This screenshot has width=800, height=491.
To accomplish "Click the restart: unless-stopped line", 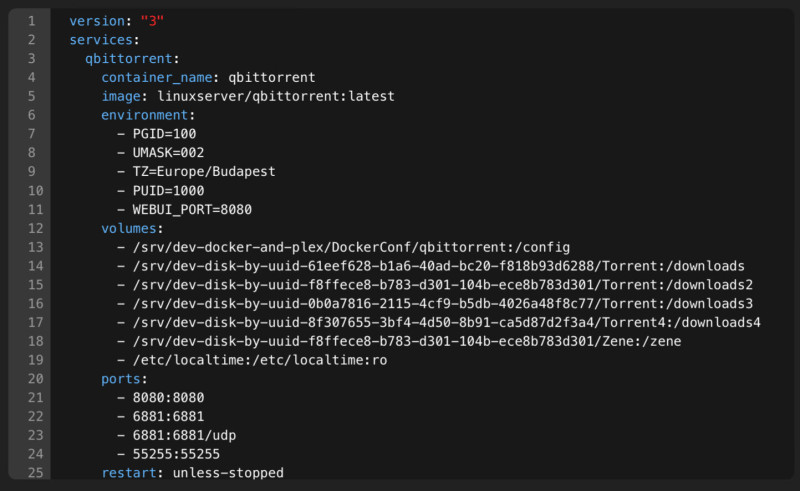I will coord(192,473).
